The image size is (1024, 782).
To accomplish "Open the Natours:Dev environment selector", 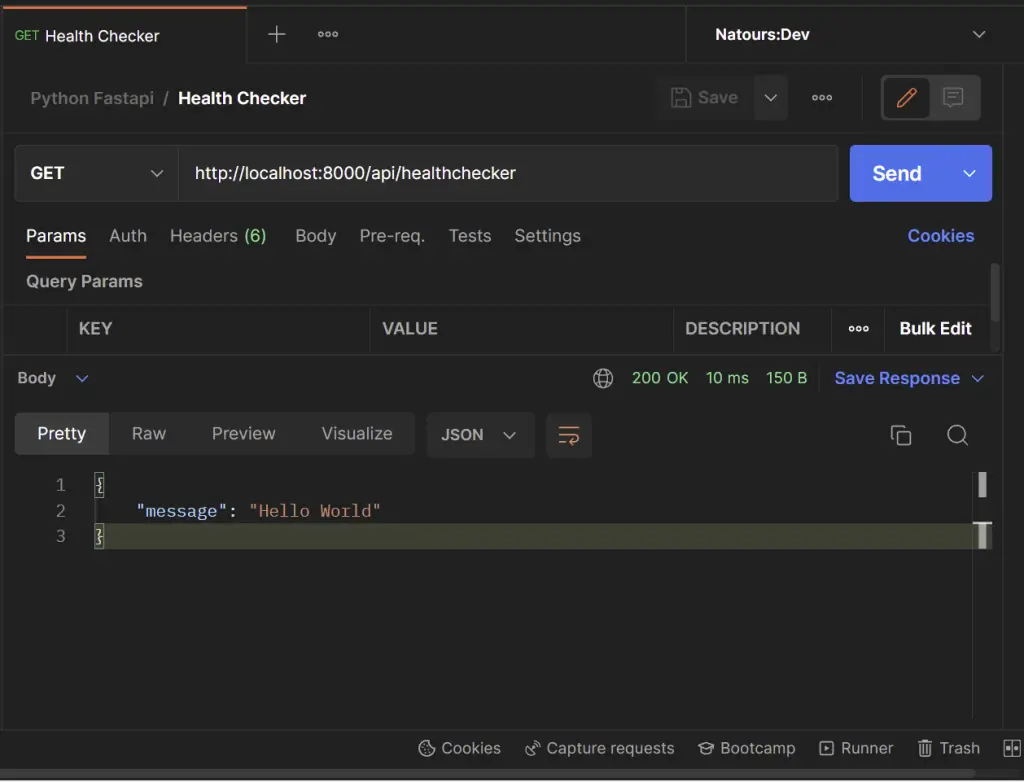I will 845,35.
